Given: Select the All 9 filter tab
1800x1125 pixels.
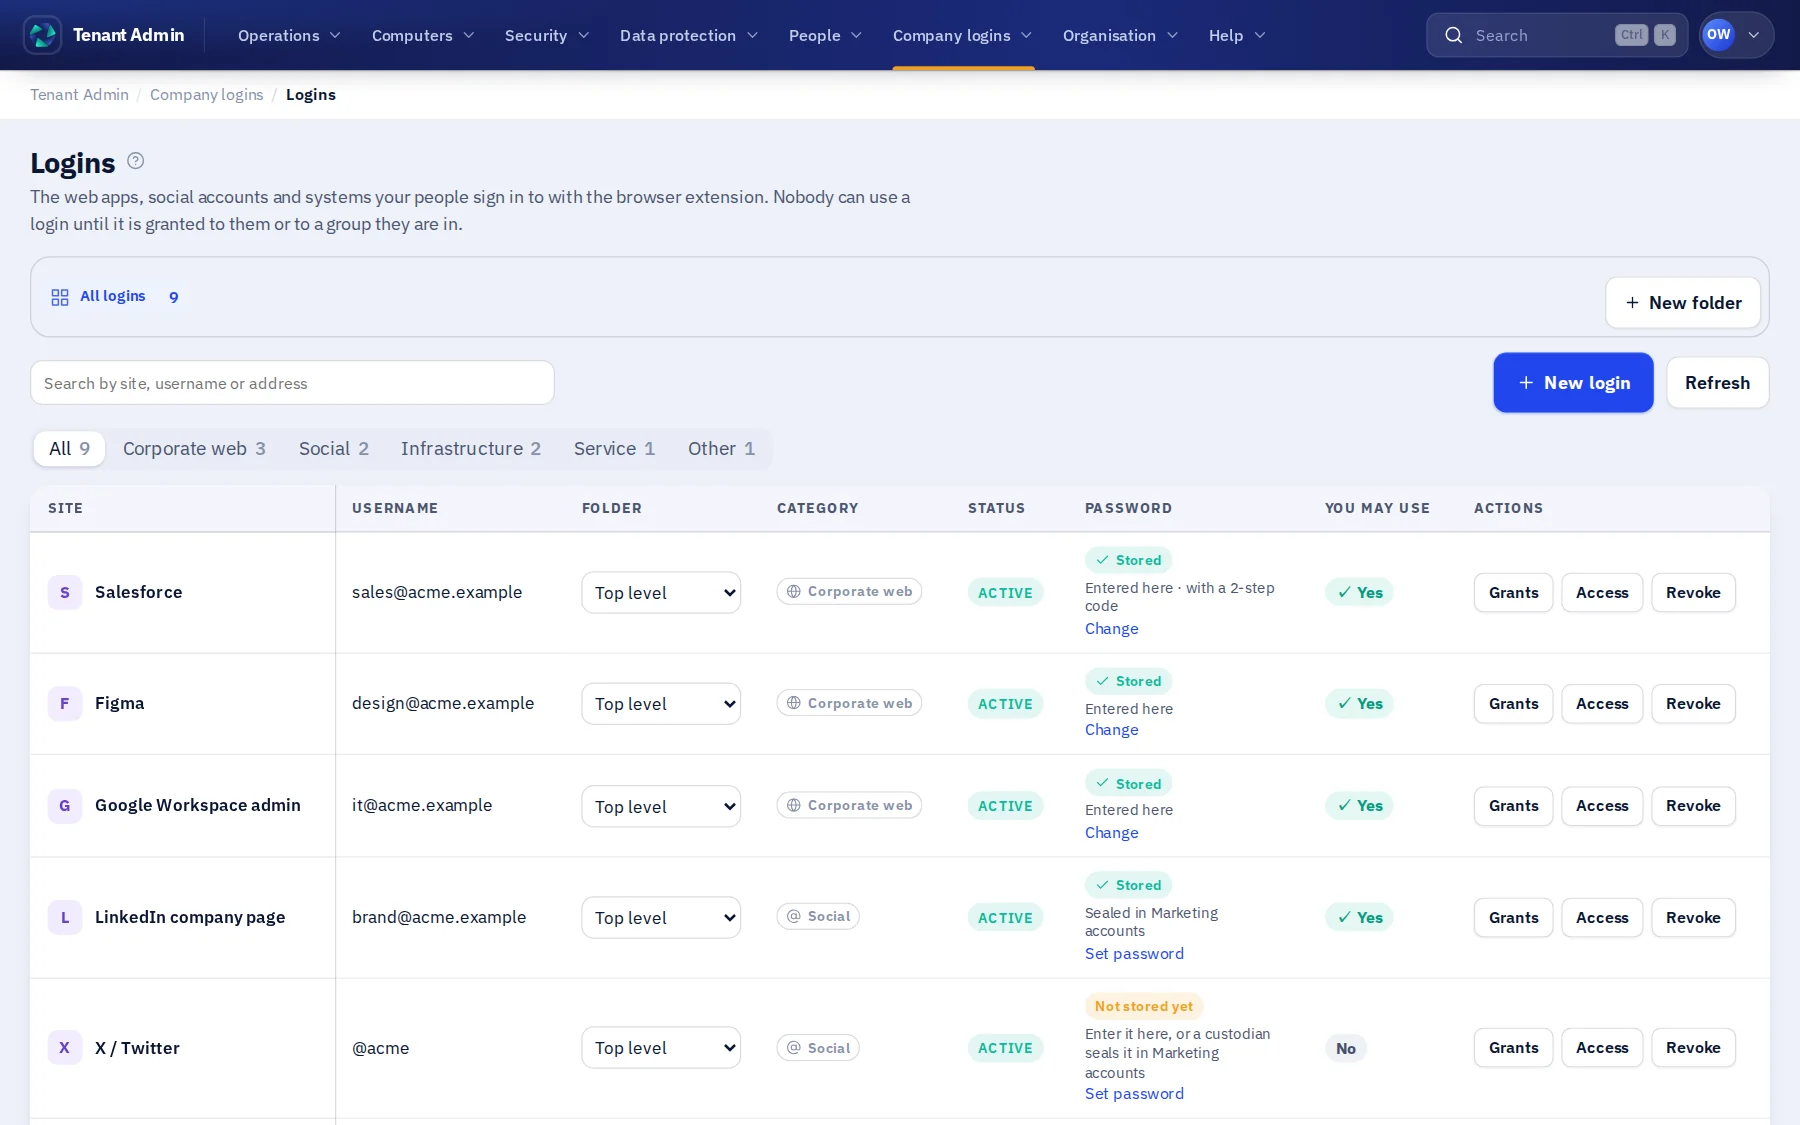Looking at the screenshot, I should (69, 448).
